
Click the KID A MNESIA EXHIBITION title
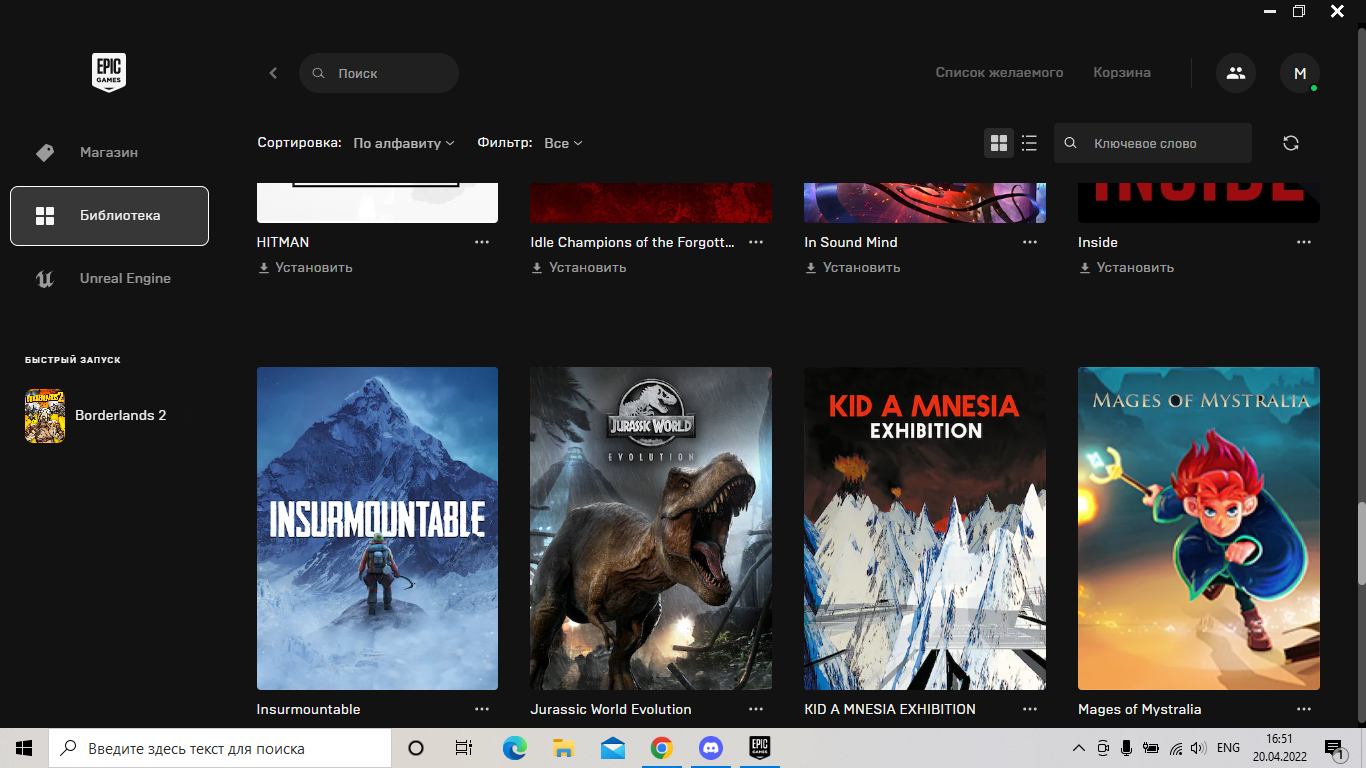tap(890, 709)
